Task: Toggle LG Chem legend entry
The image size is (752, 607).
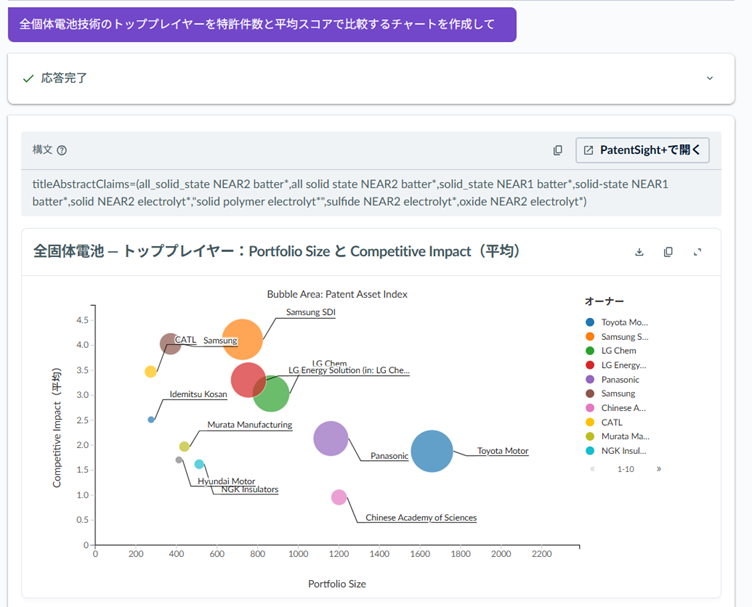Action: [611, 350]
